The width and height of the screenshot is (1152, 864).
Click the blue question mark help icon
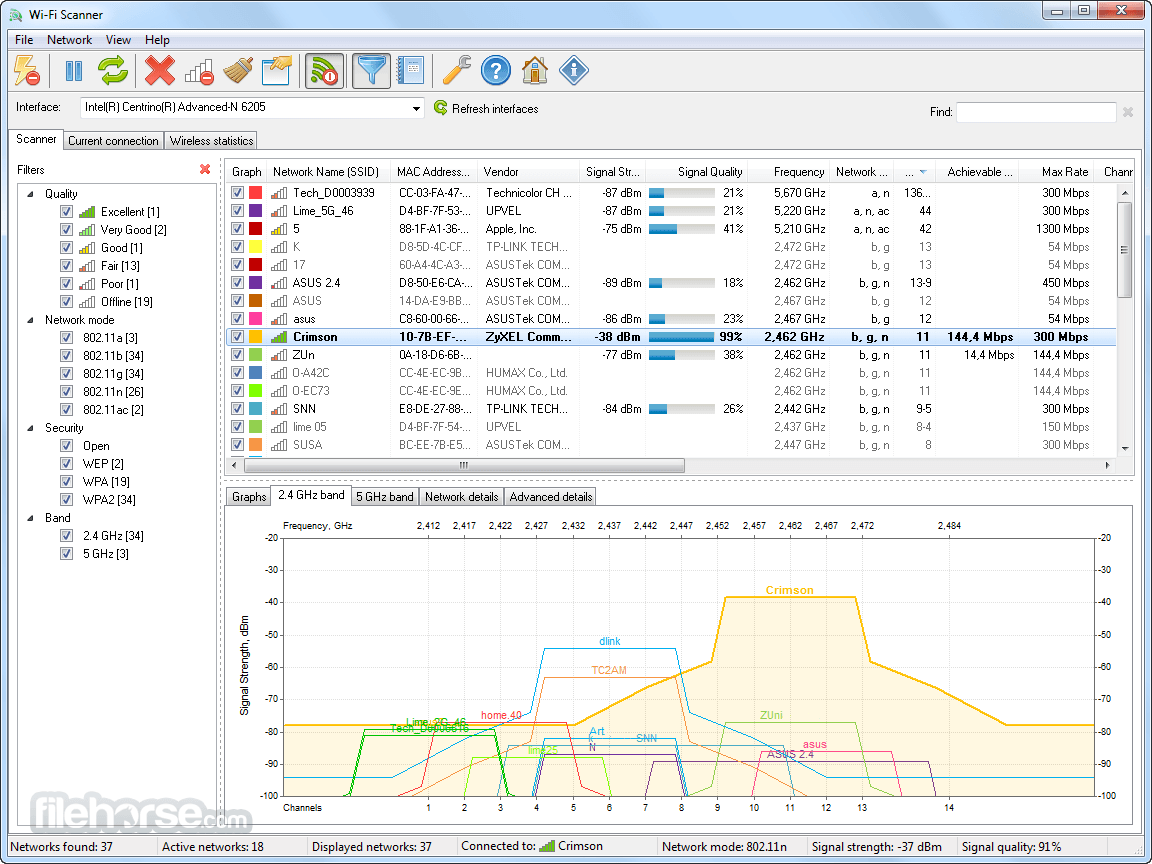tap(496, 71)
